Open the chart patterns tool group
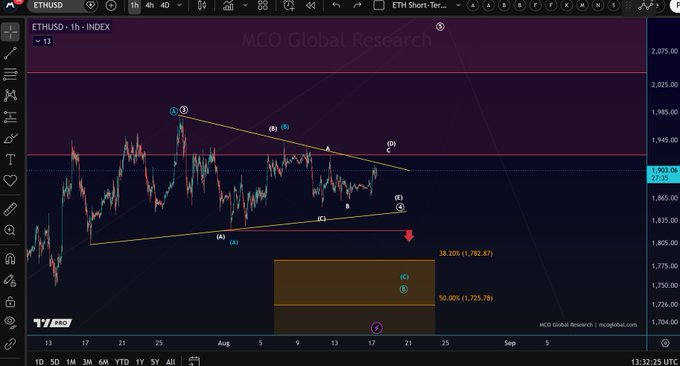Viewport: 680px width, 366px height. (10, 95)
